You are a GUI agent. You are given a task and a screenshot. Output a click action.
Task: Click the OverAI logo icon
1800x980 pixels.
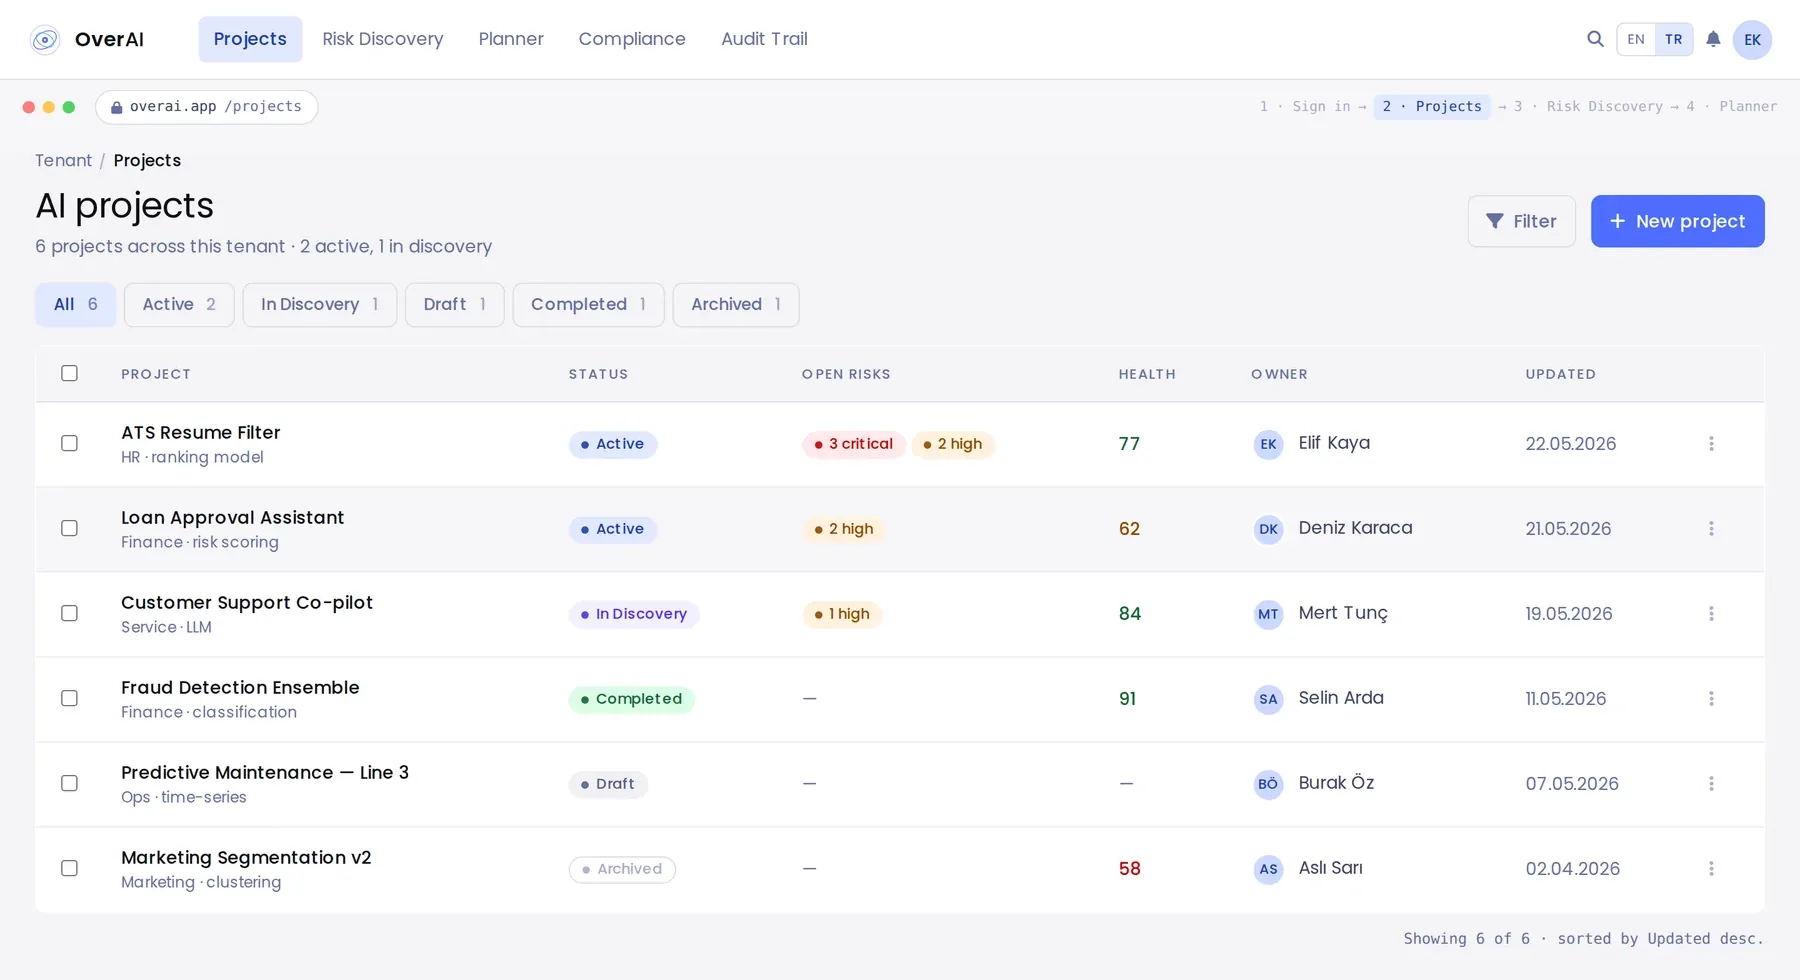tap(45, 40)
